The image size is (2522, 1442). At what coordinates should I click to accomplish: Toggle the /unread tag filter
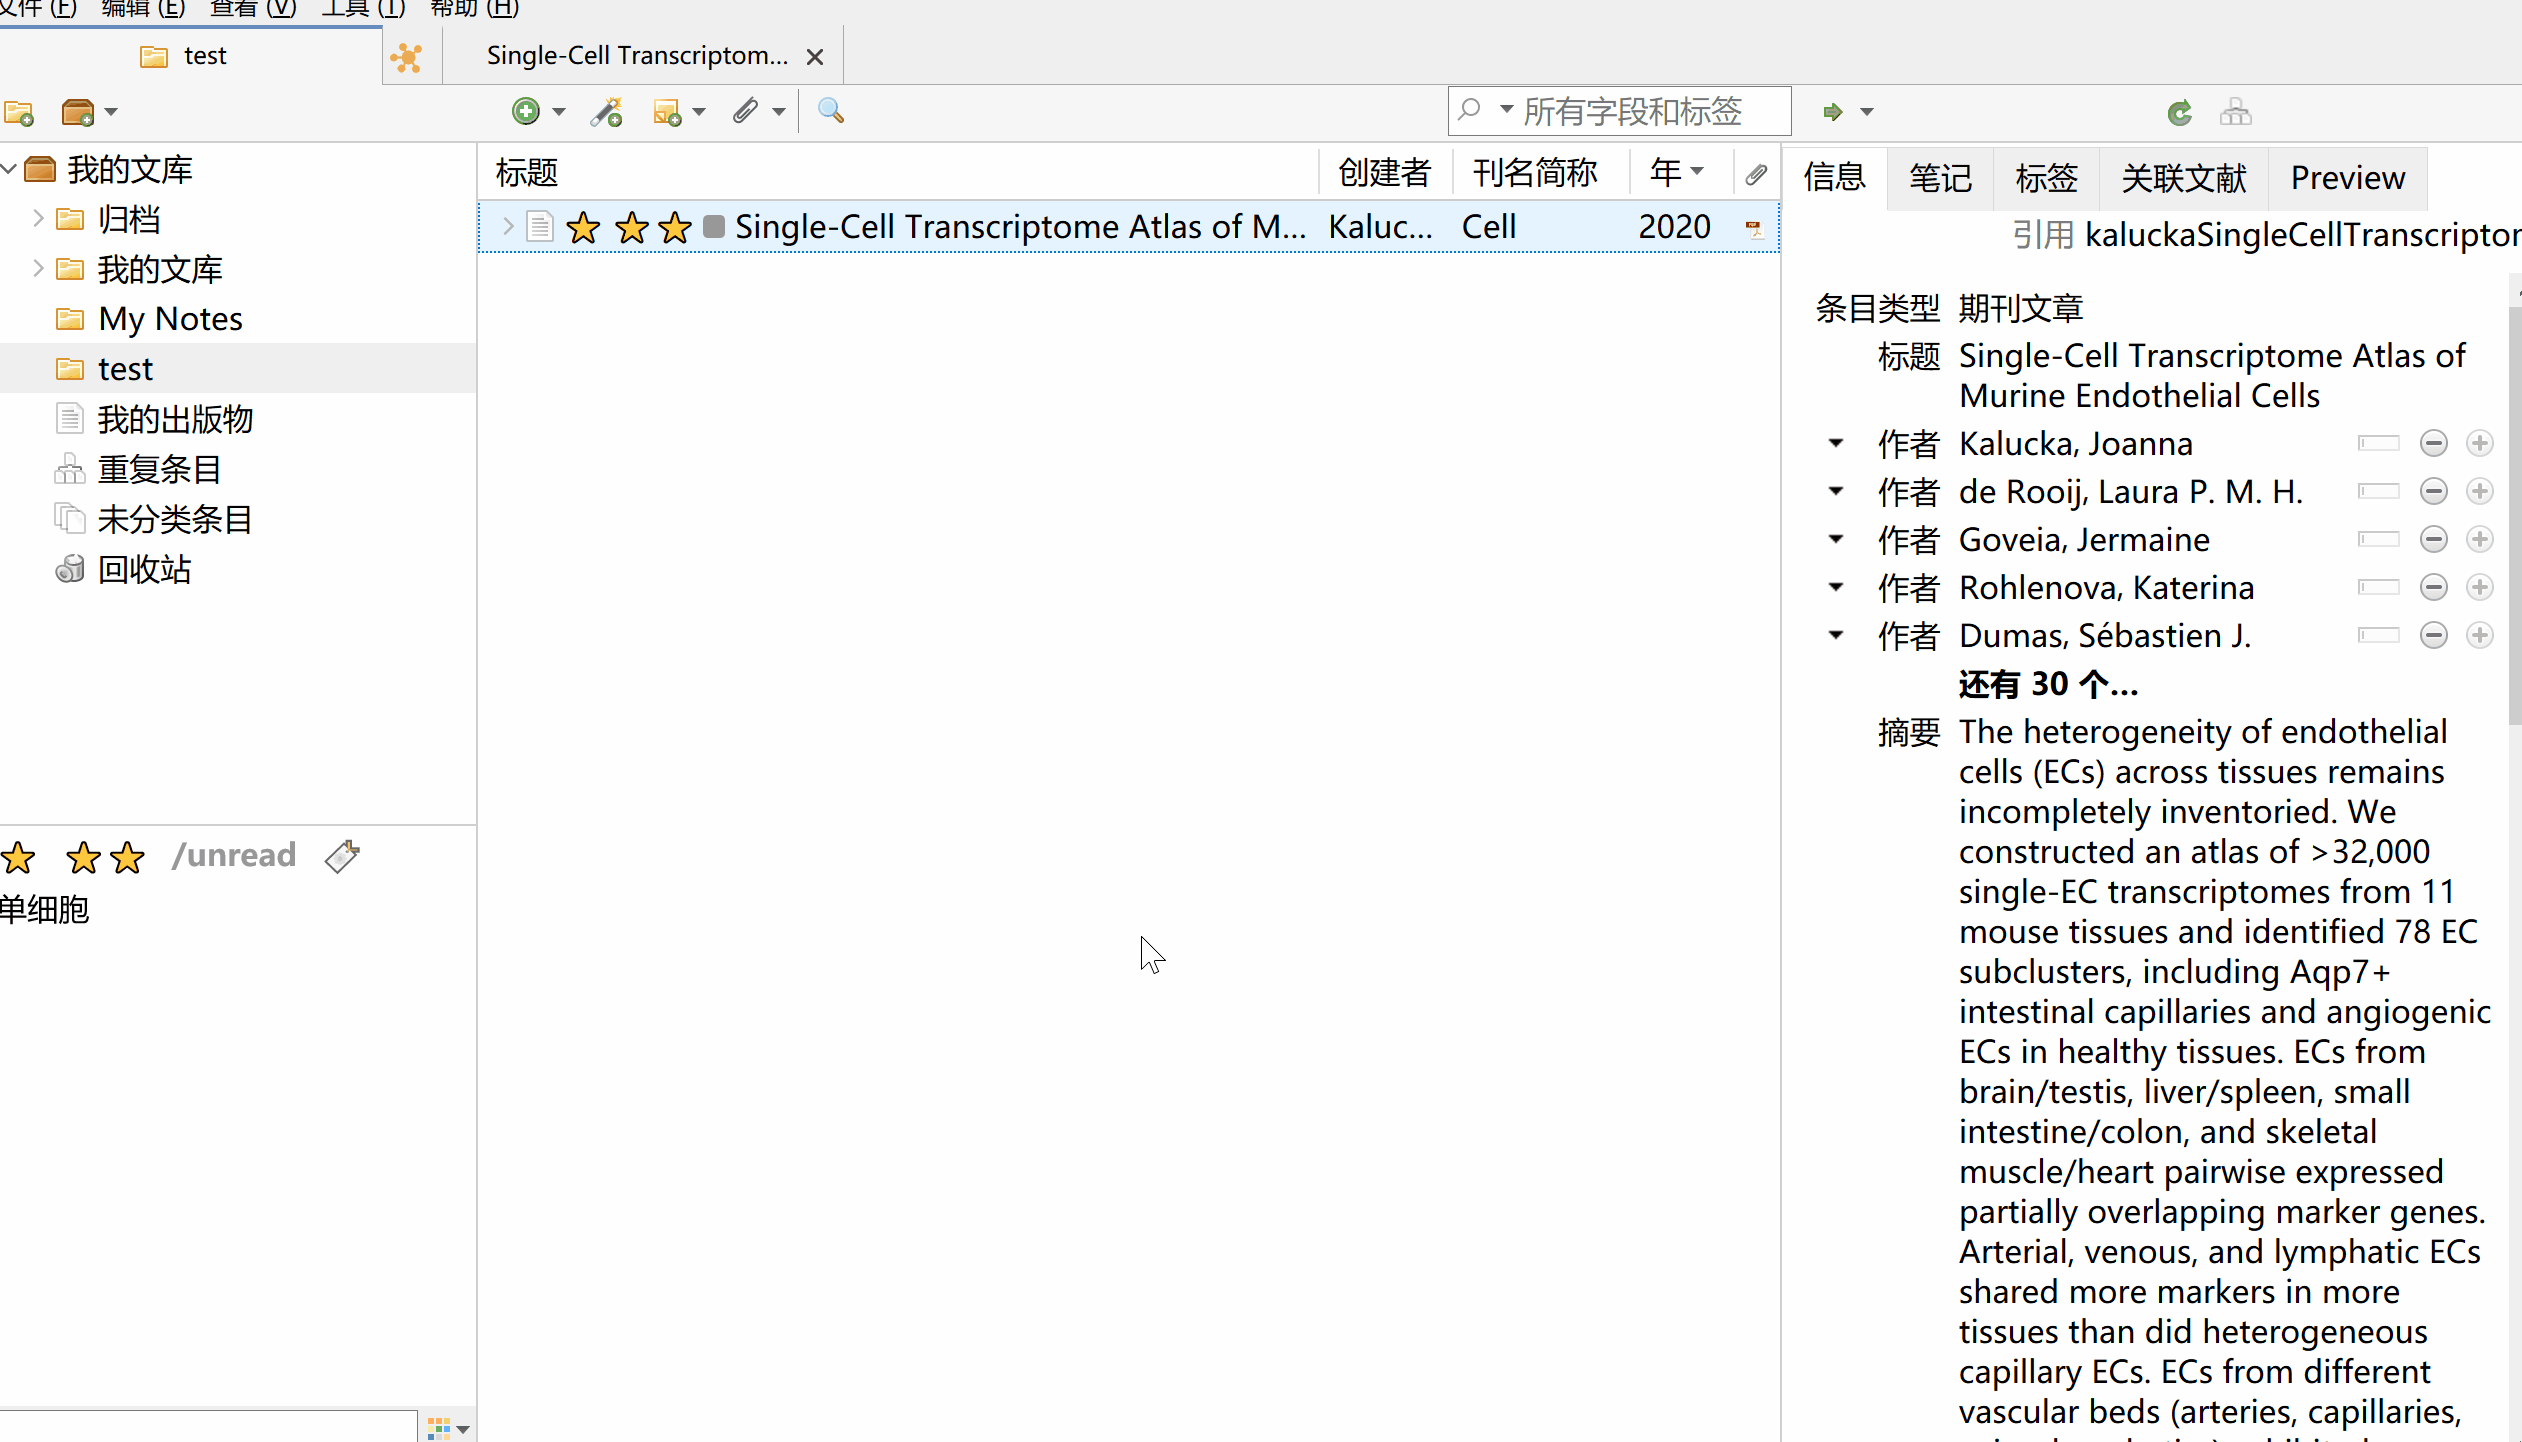pyautogui.click(x=233, y=855)
